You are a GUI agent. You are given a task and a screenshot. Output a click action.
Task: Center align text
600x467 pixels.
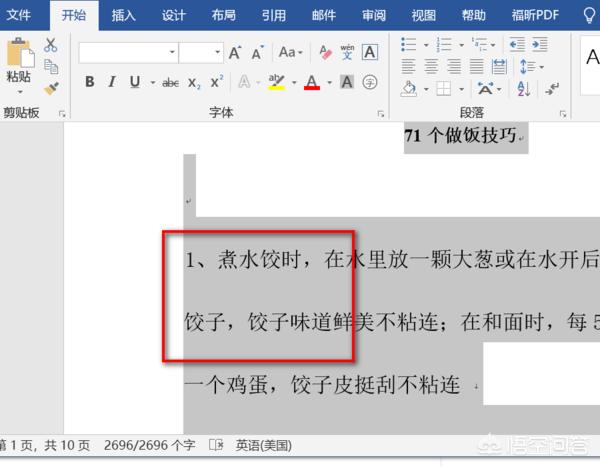pyautogui.click(x=431, y=67)
